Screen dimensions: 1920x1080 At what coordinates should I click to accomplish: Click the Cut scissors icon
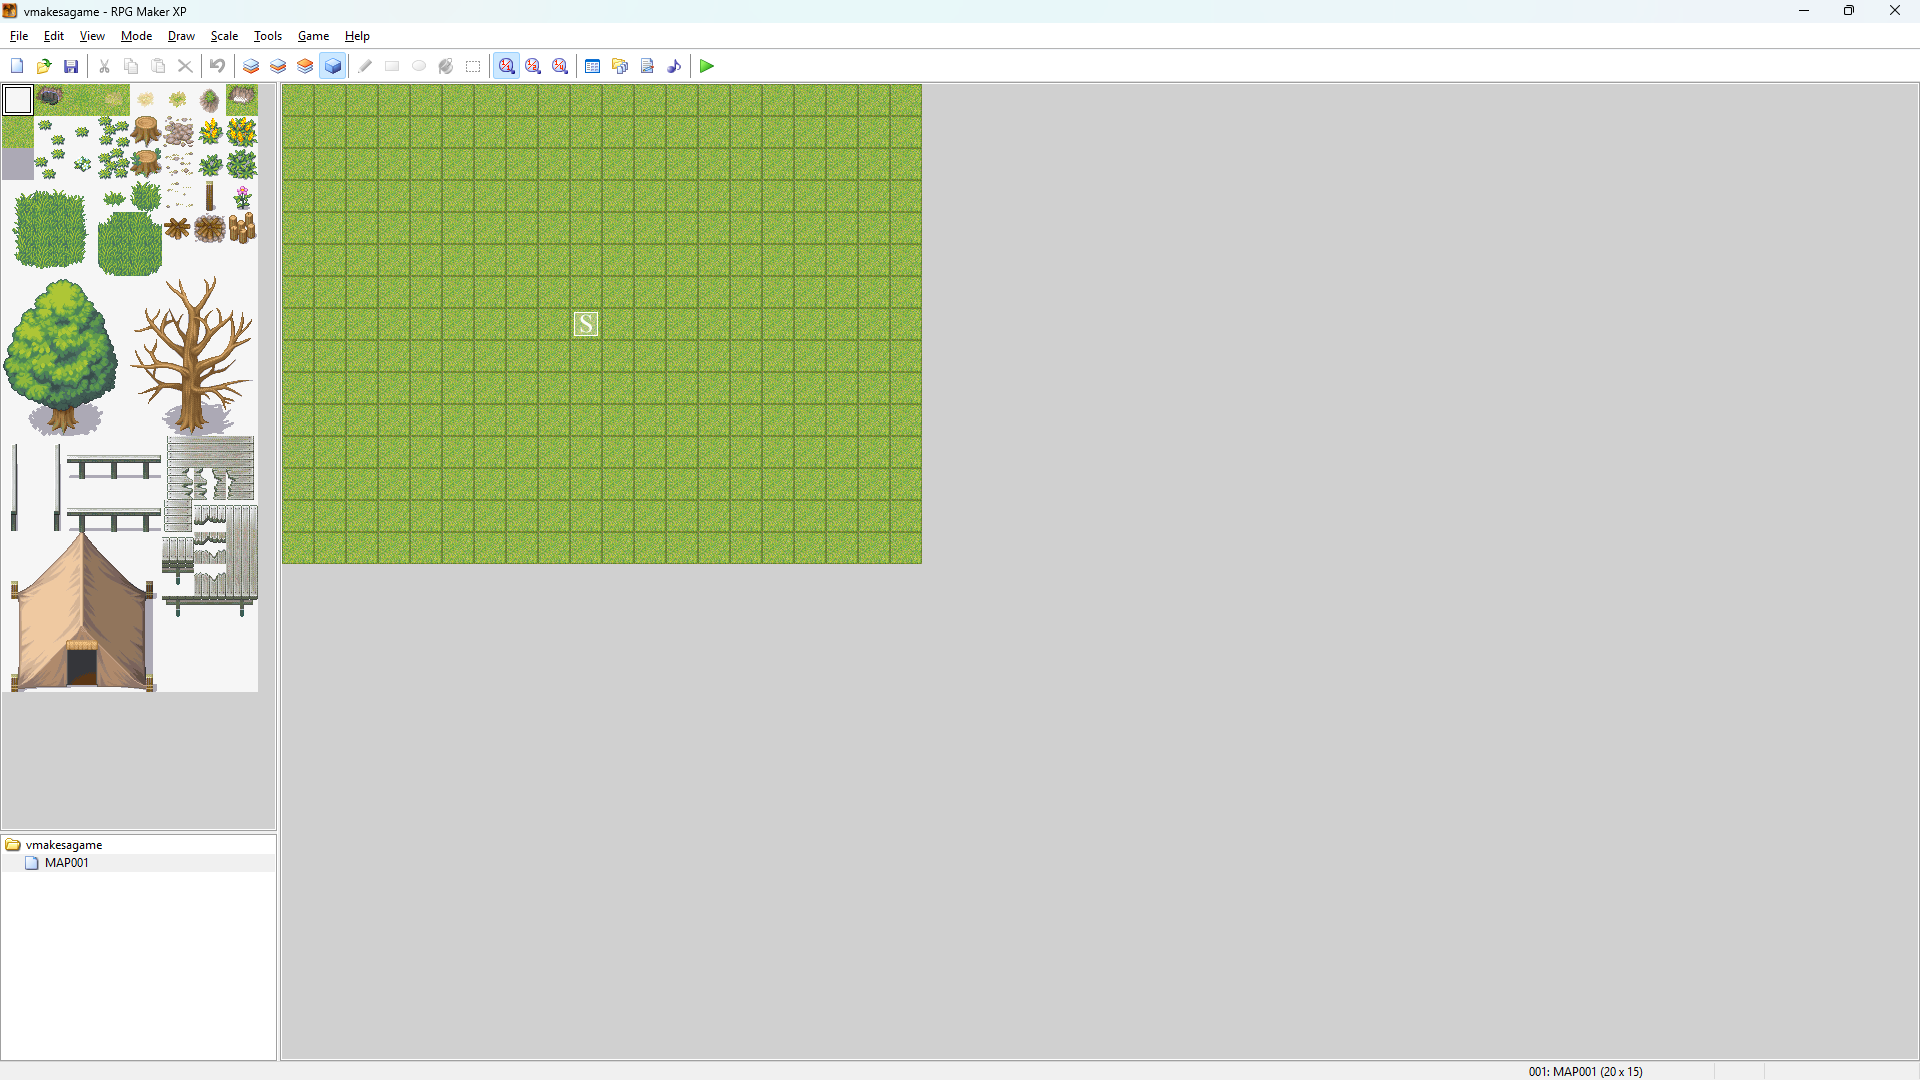tap(104, 66)
